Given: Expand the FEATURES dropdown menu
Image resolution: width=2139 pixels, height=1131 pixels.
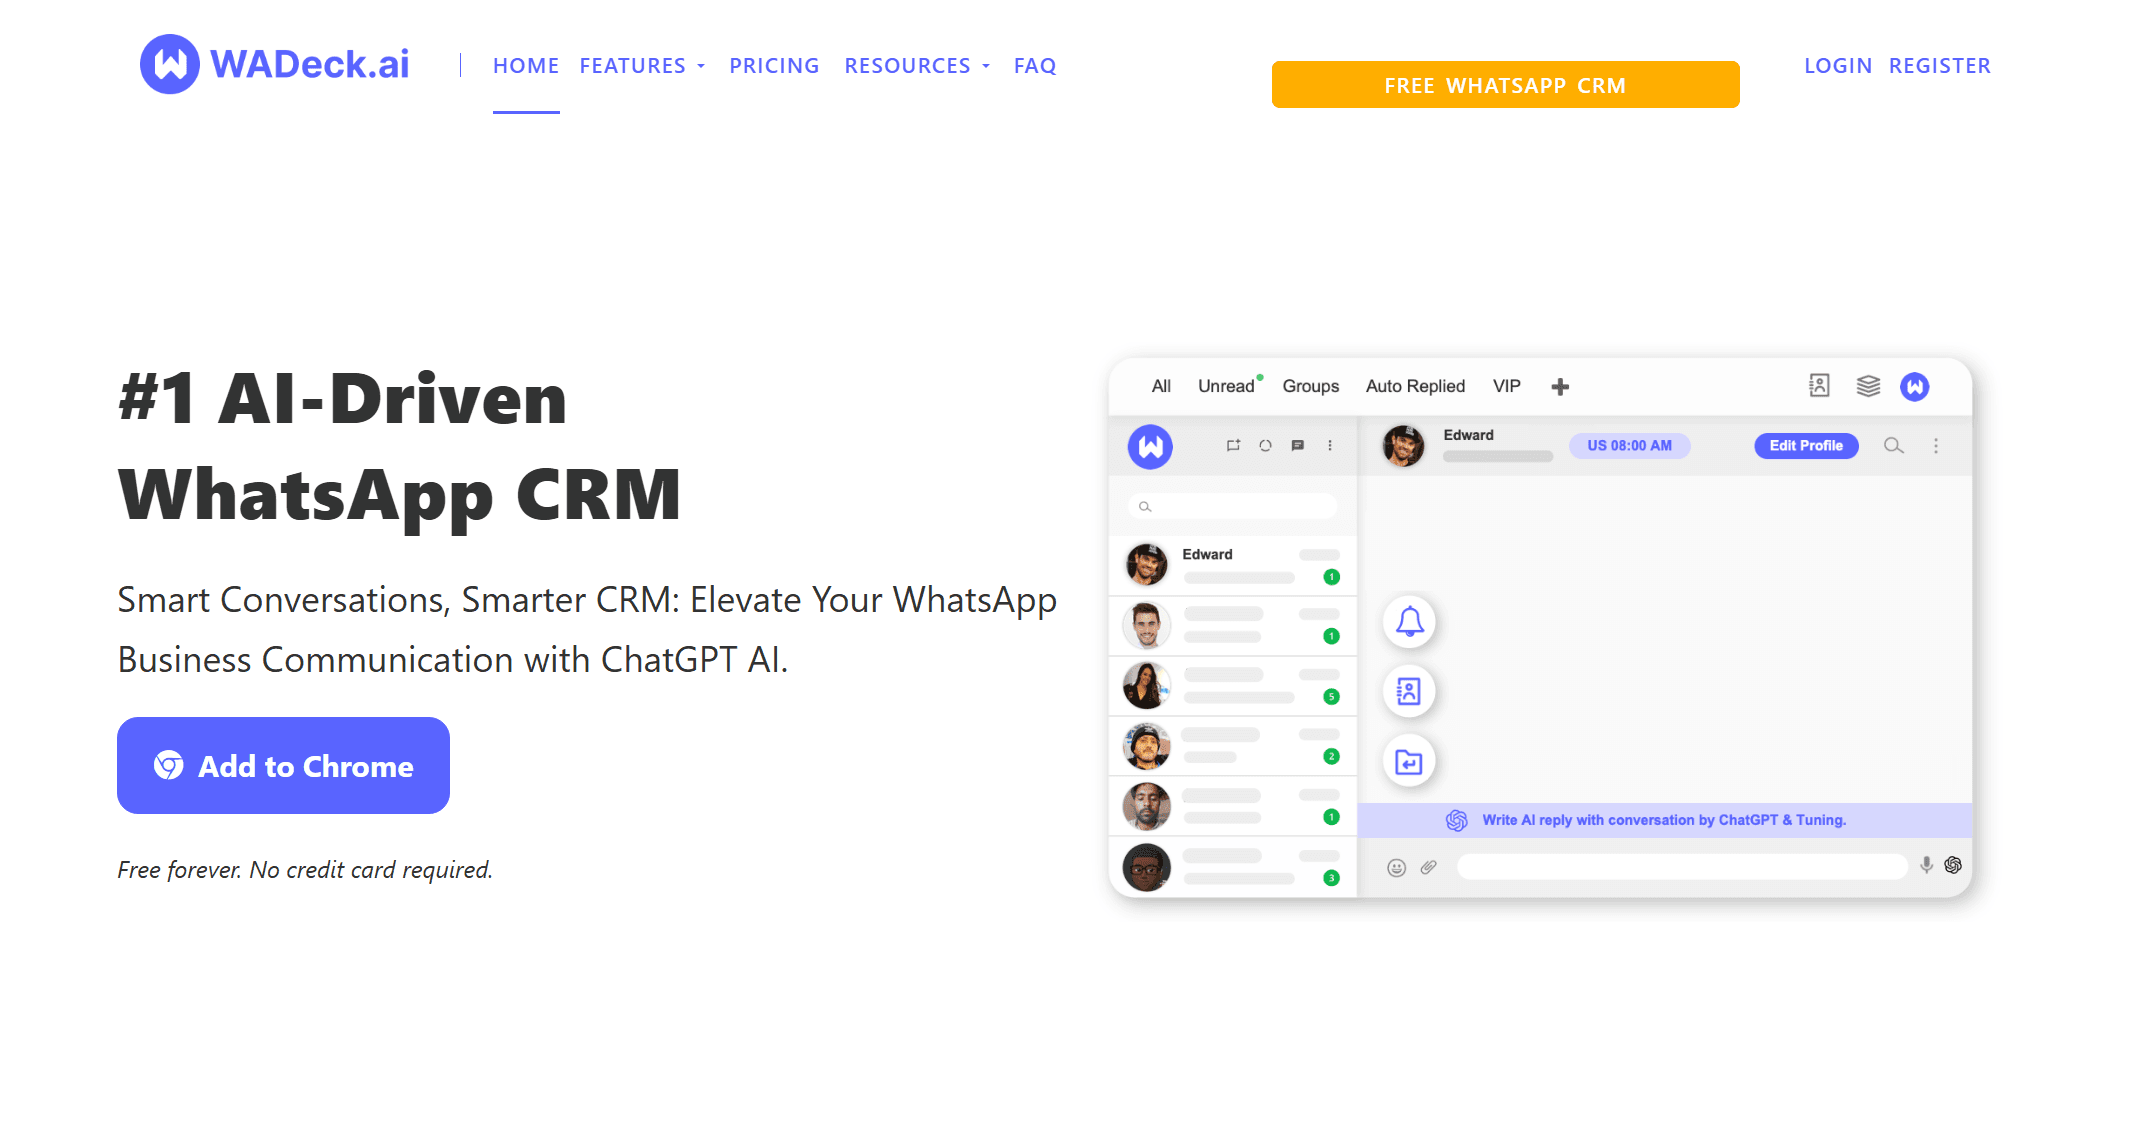Looking at the screenshot, I should coord(642,66).
